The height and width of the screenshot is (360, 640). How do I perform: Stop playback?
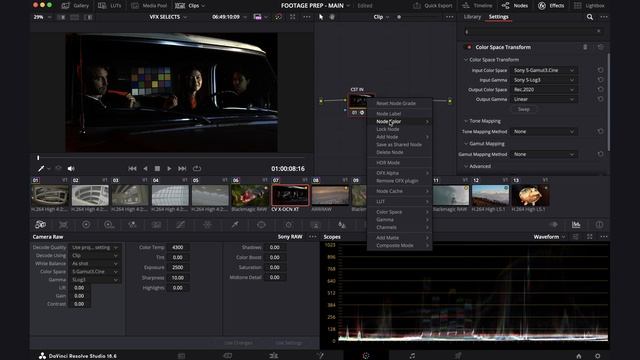(x=157, y=169)
